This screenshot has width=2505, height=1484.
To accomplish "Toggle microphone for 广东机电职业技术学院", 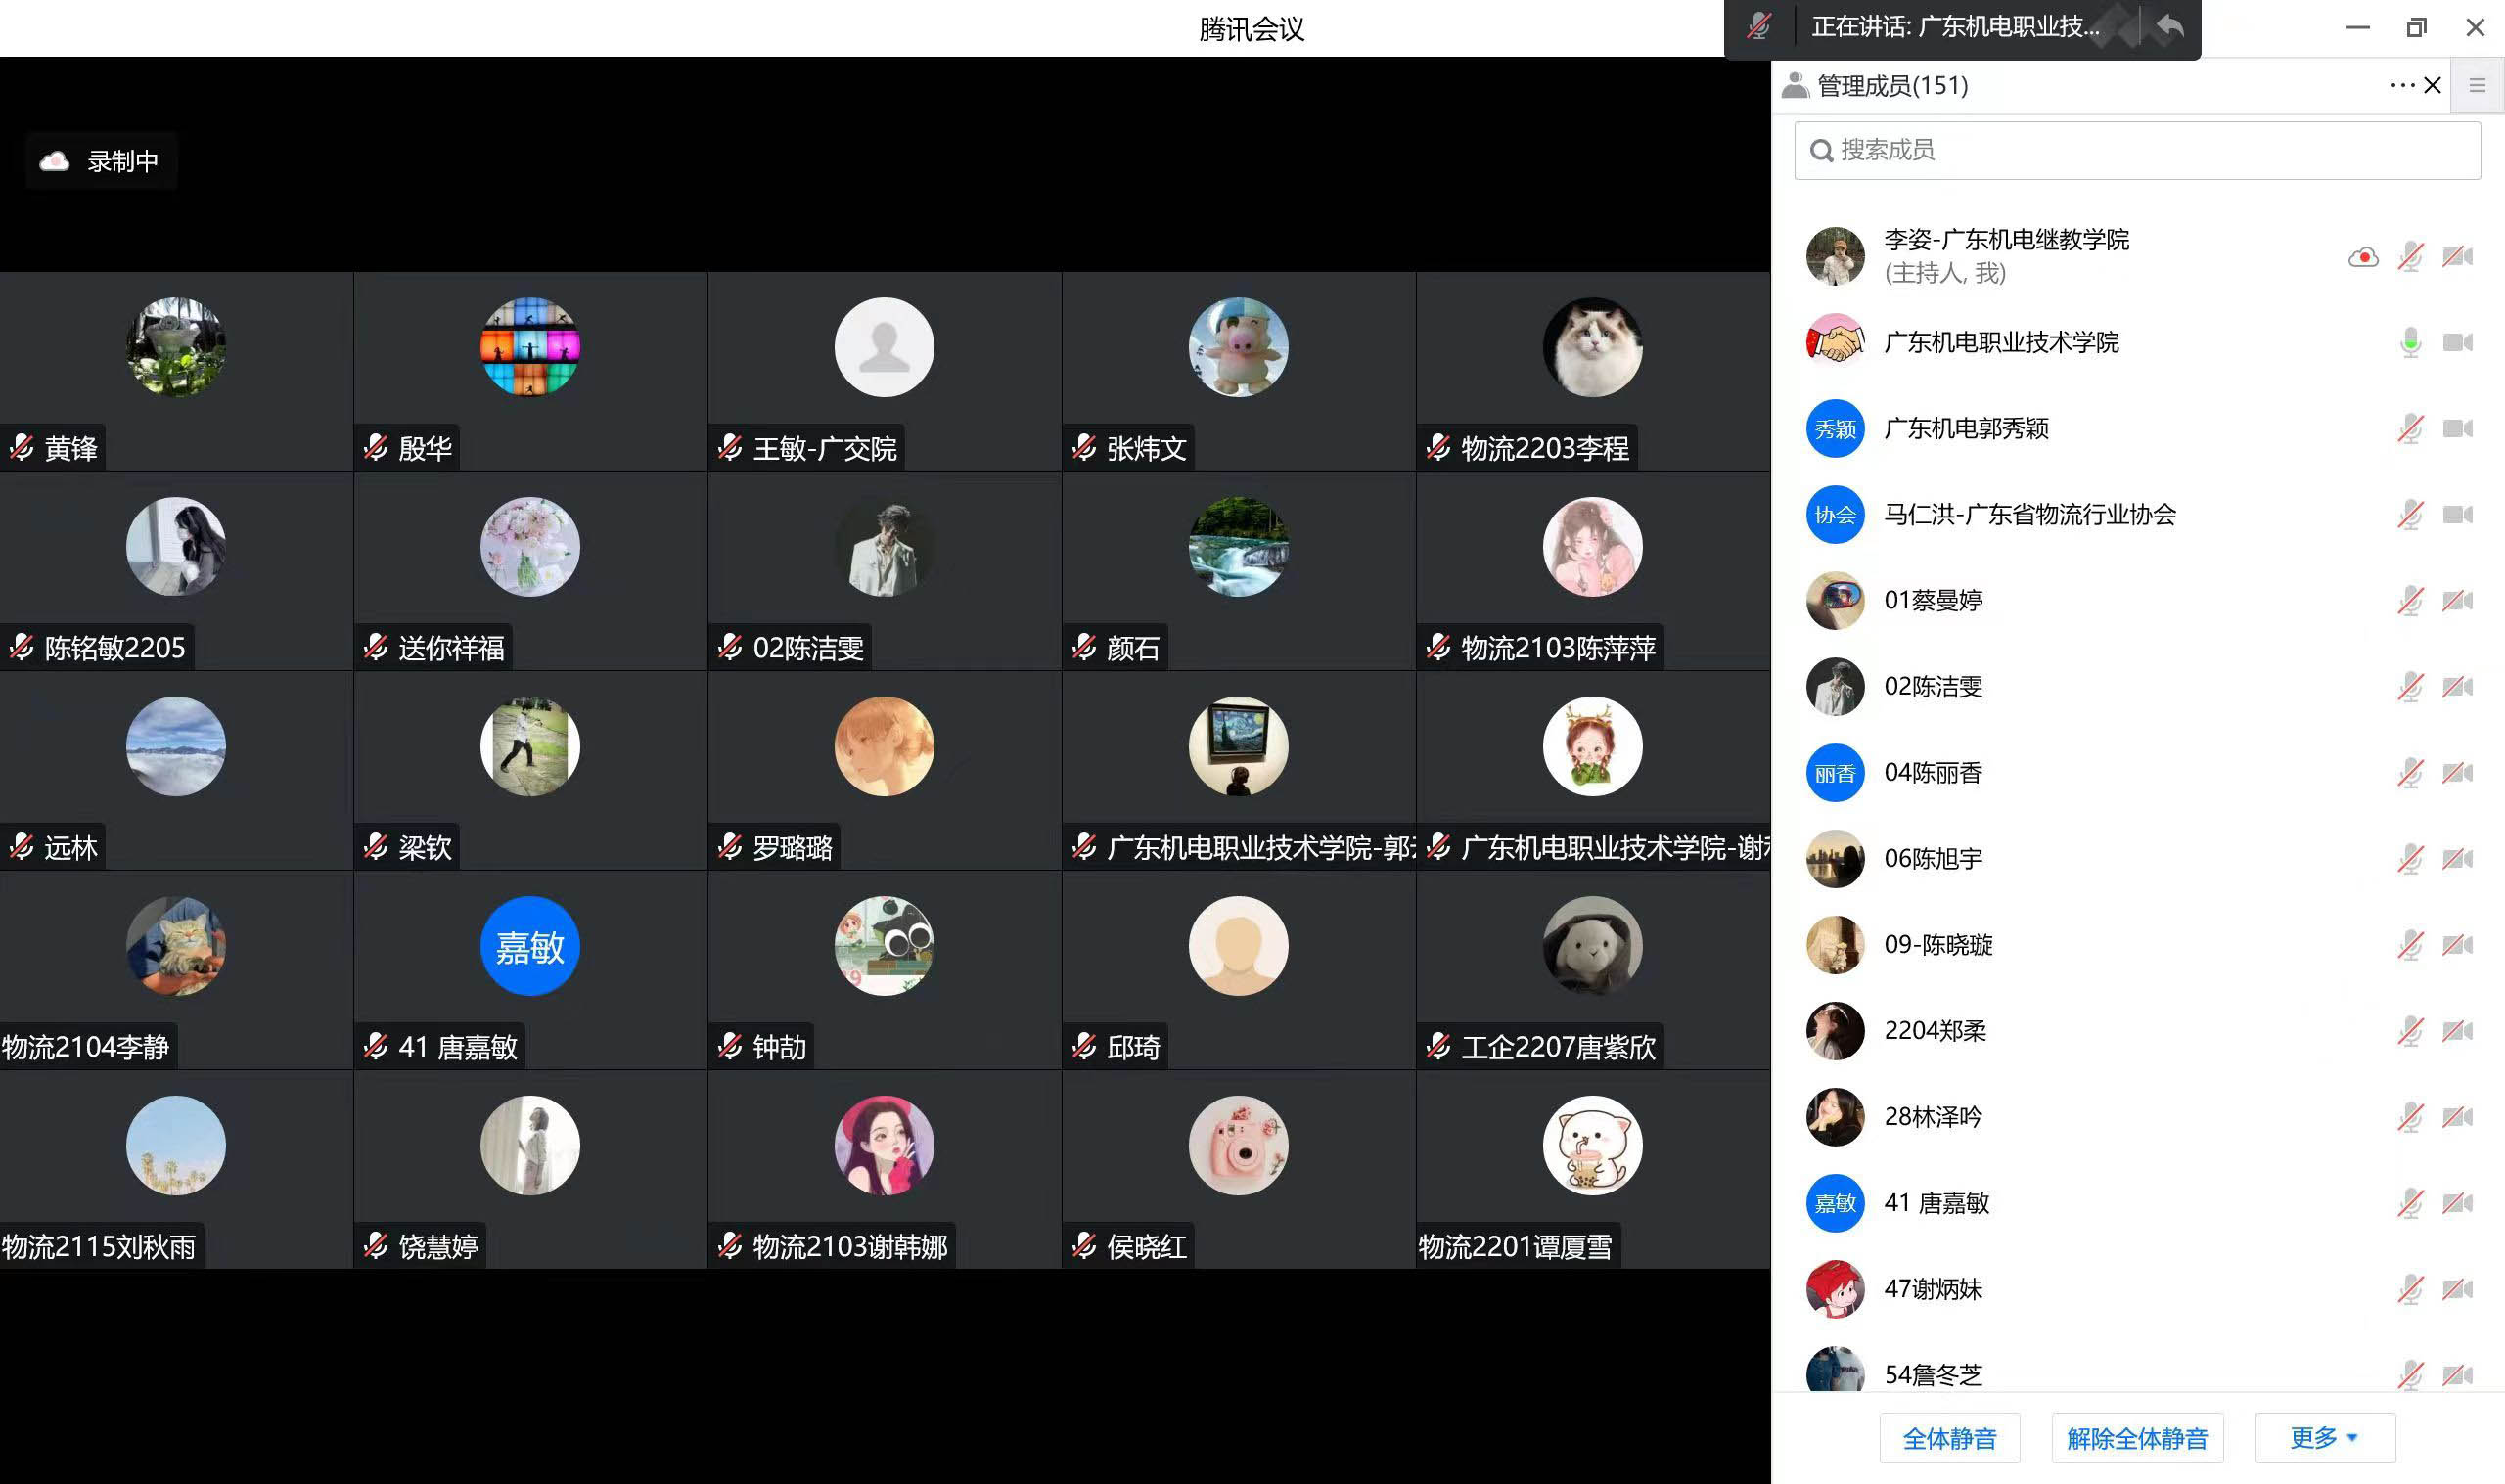I will click(2411, 343).
